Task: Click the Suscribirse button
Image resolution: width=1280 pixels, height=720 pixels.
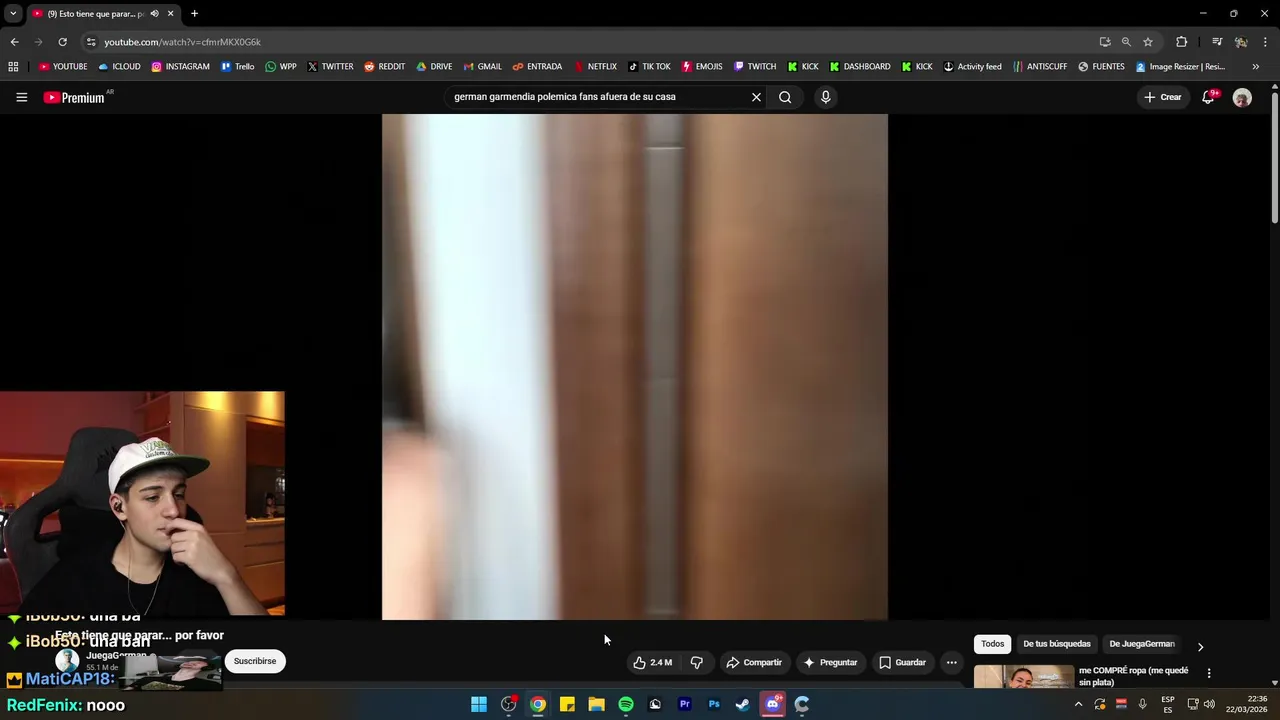Action: coord(255,661)
